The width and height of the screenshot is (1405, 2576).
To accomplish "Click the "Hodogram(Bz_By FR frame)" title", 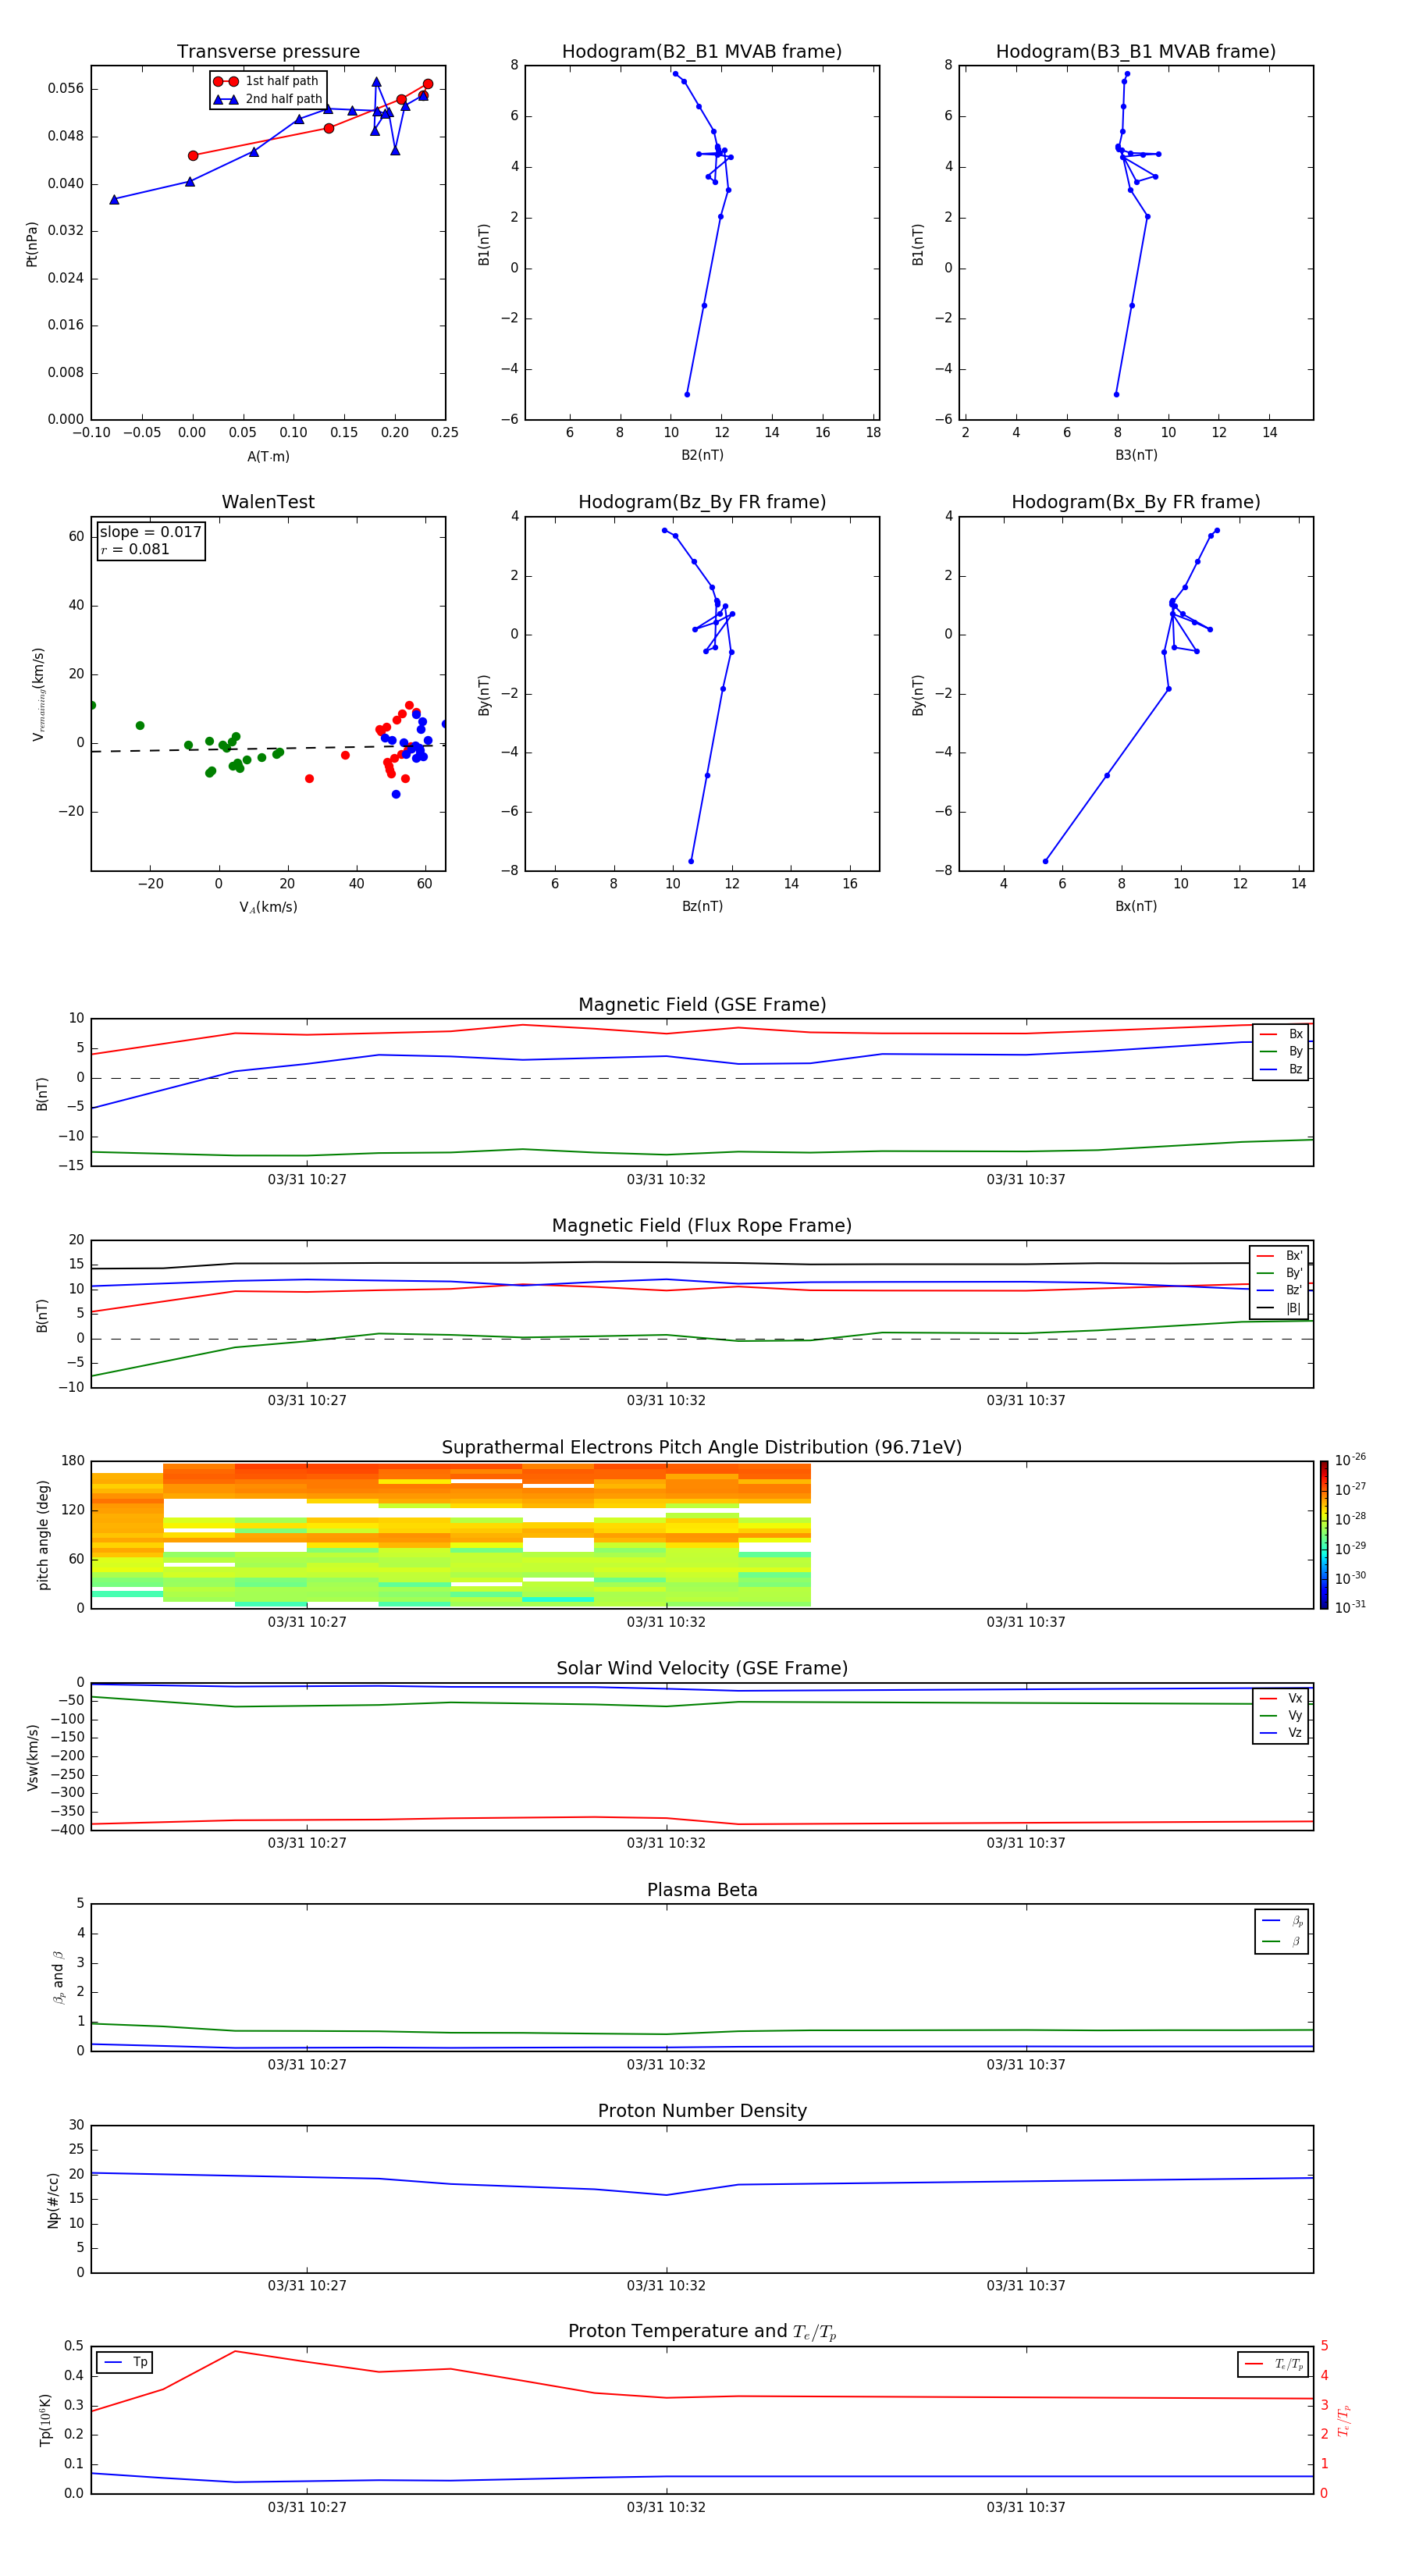I will click(x=702, y=502).
